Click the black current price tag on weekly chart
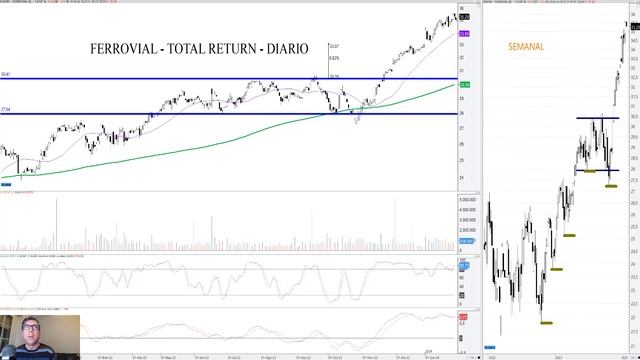The height and width of the screenshot is (360, 640). (x=635, y=27)
